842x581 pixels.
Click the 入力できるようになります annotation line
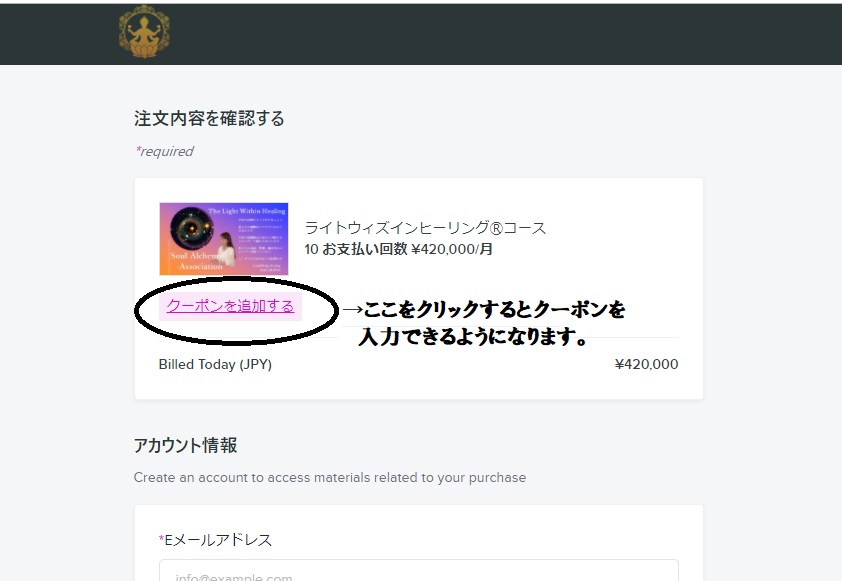tap(473, 337)
